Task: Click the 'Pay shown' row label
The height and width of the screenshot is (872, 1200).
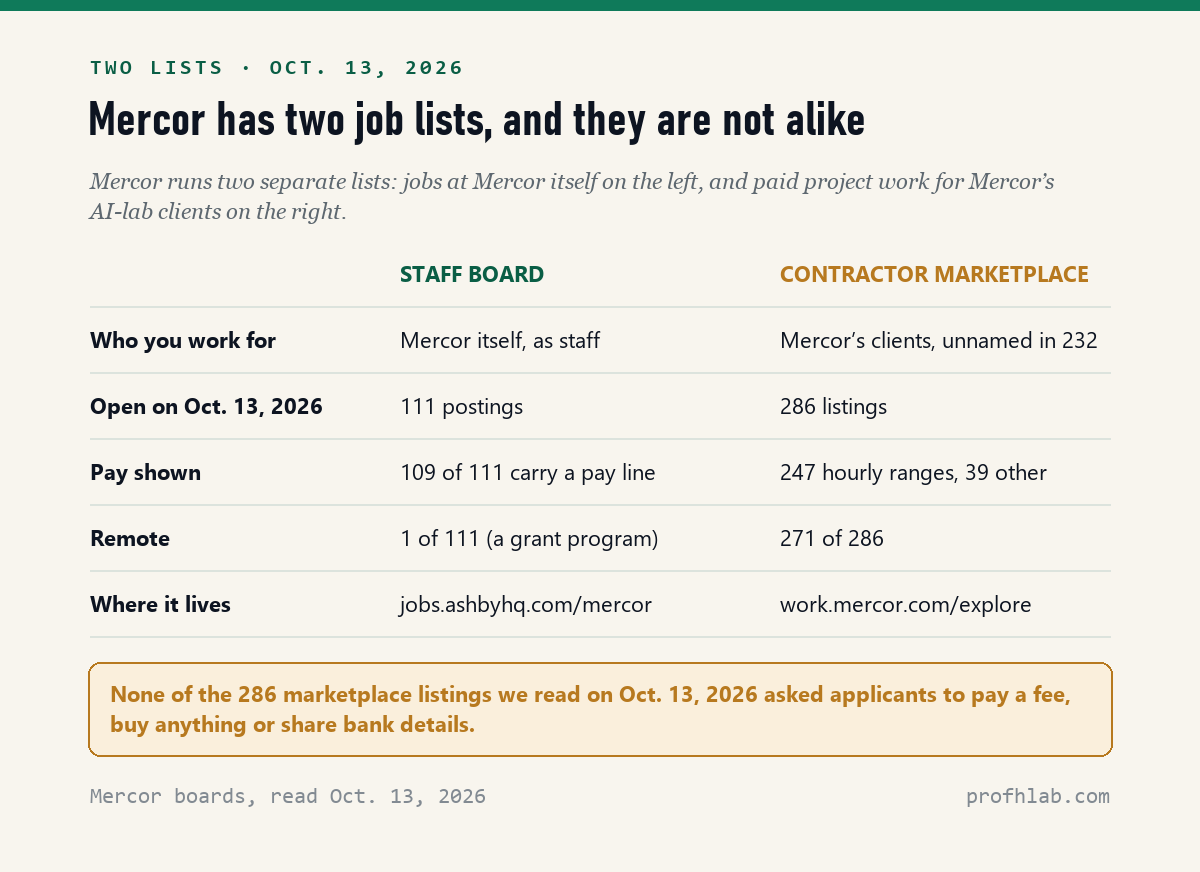Action: 145,473
